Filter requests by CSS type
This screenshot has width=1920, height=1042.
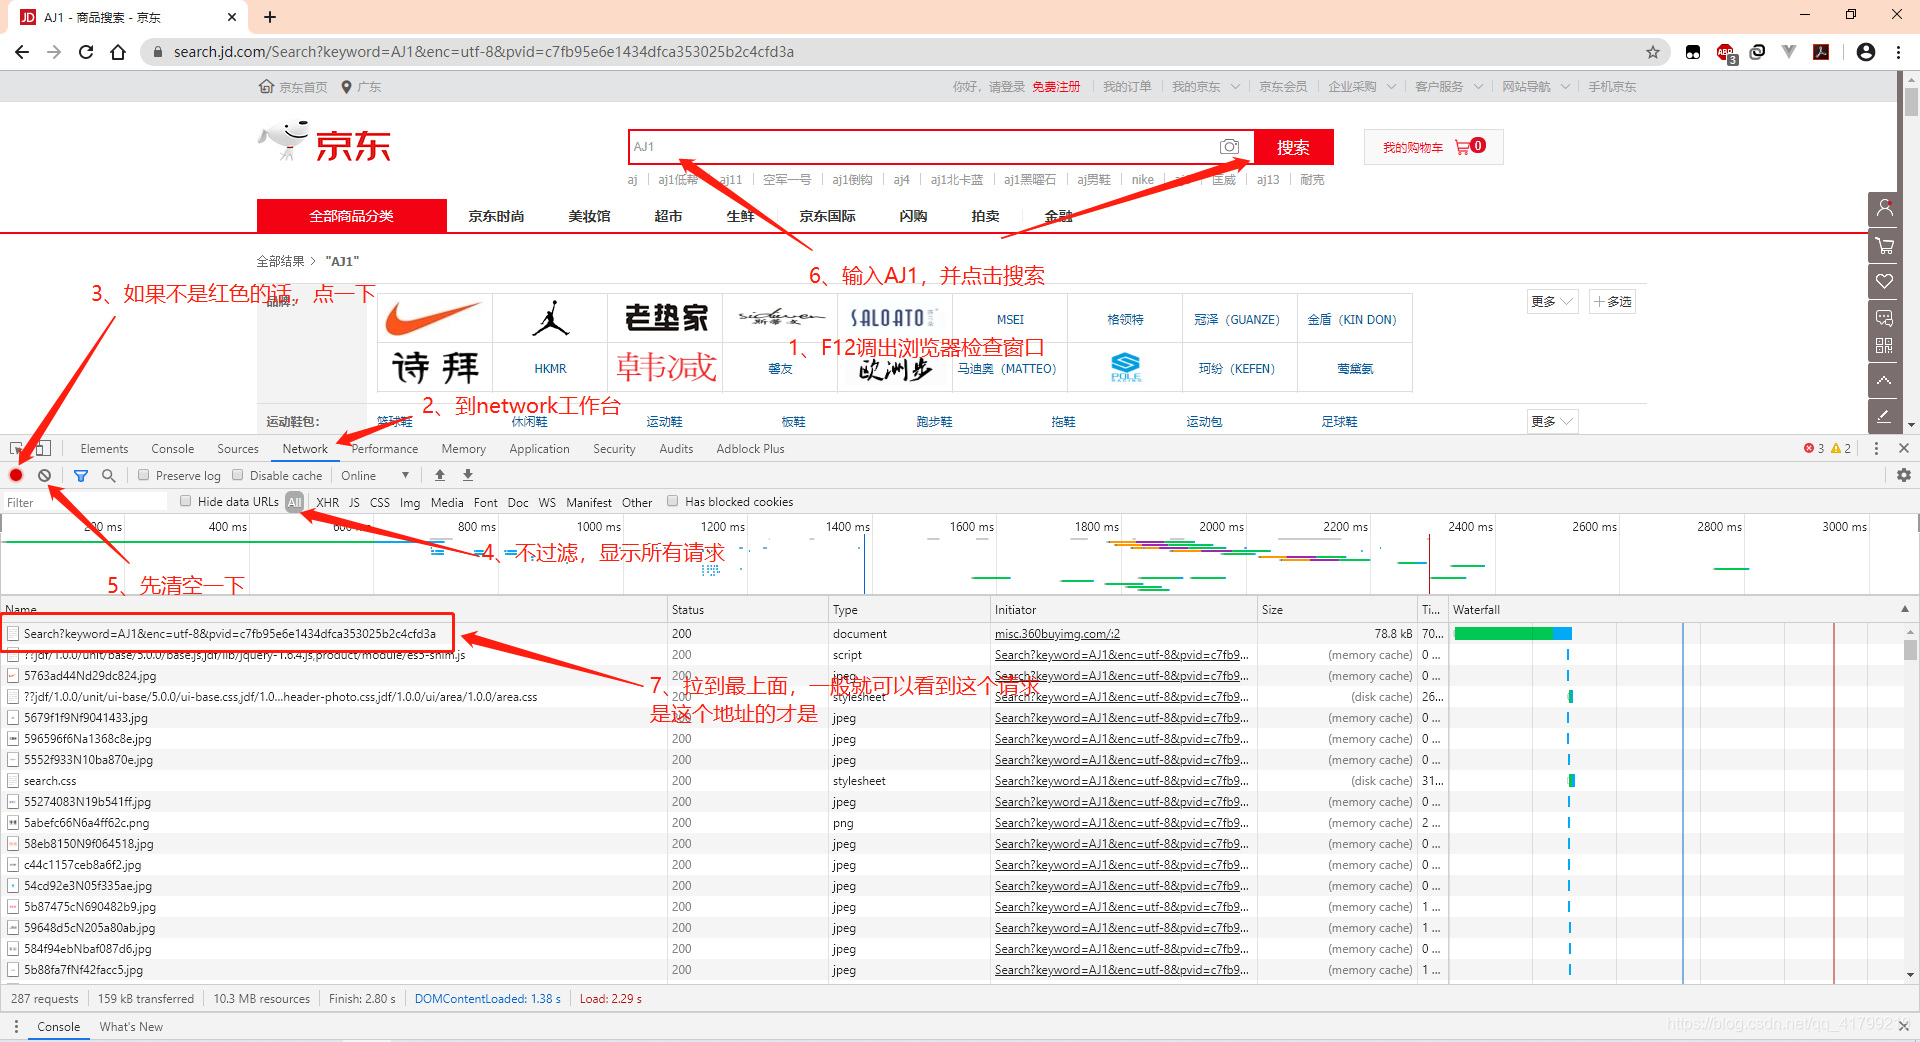380,502
